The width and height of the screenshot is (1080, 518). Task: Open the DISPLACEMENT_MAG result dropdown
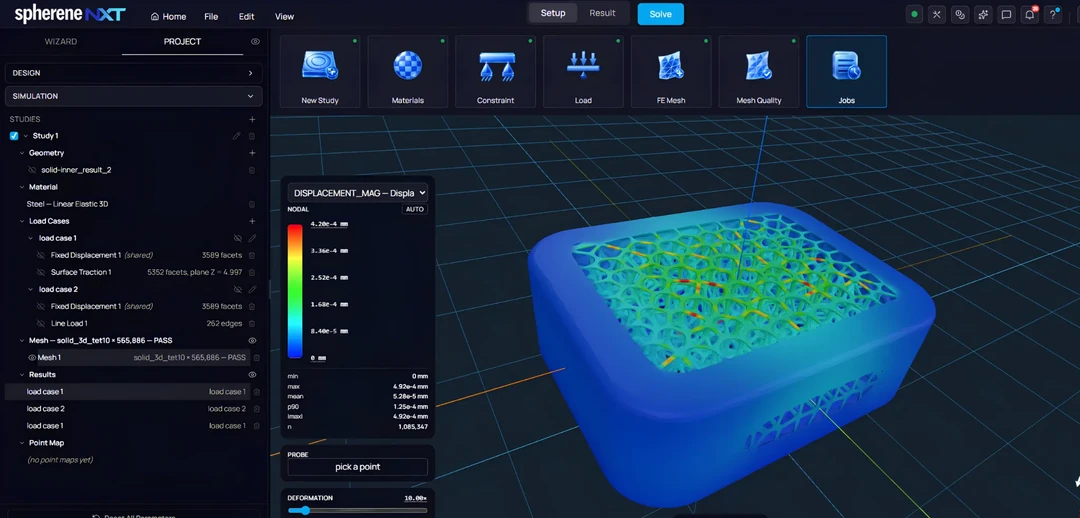[x=357, y=193]
